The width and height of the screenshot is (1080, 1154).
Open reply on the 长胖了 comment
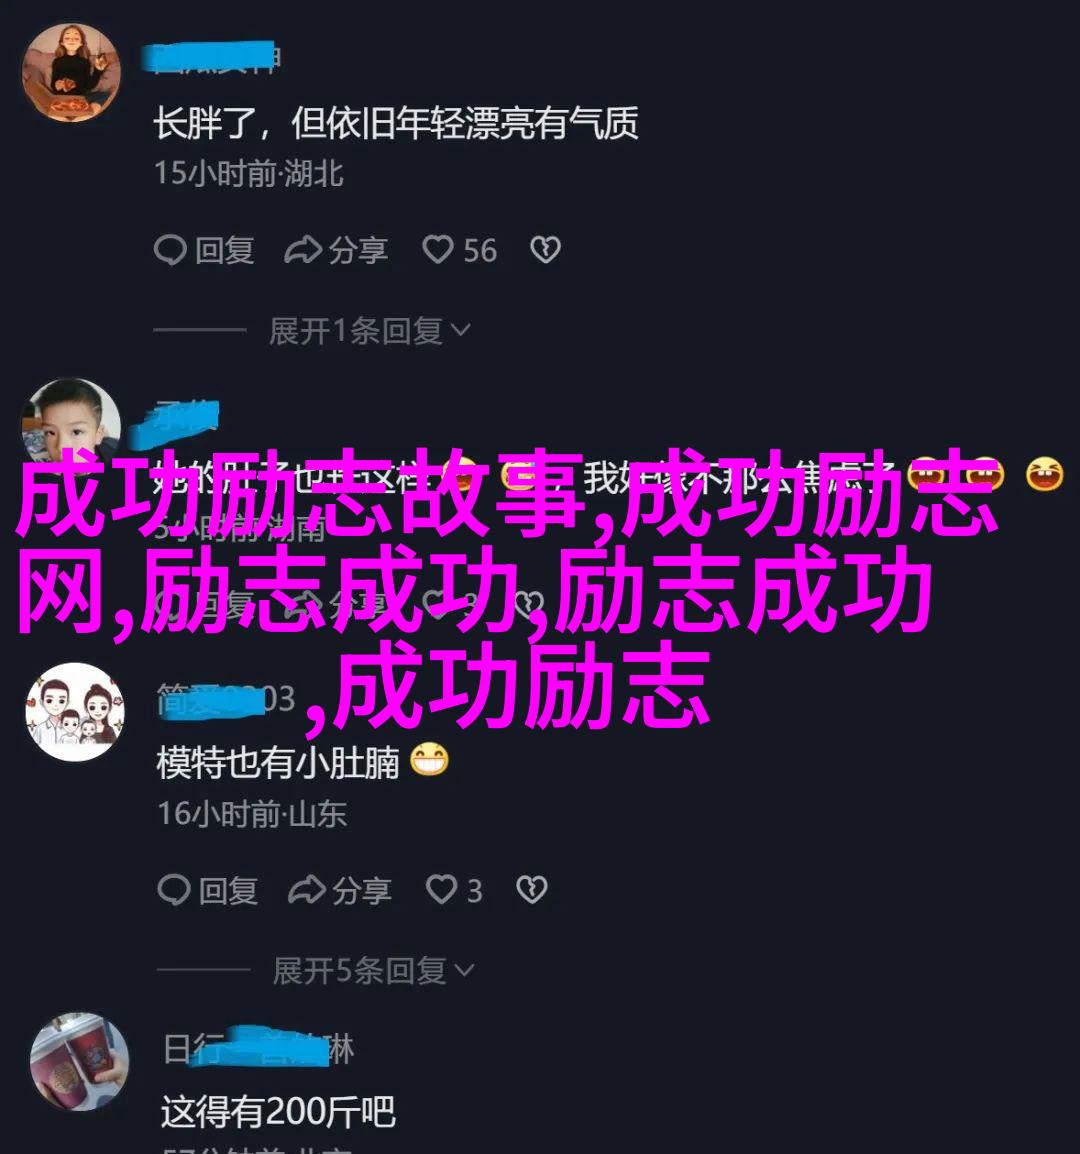(x=204, y=250)
